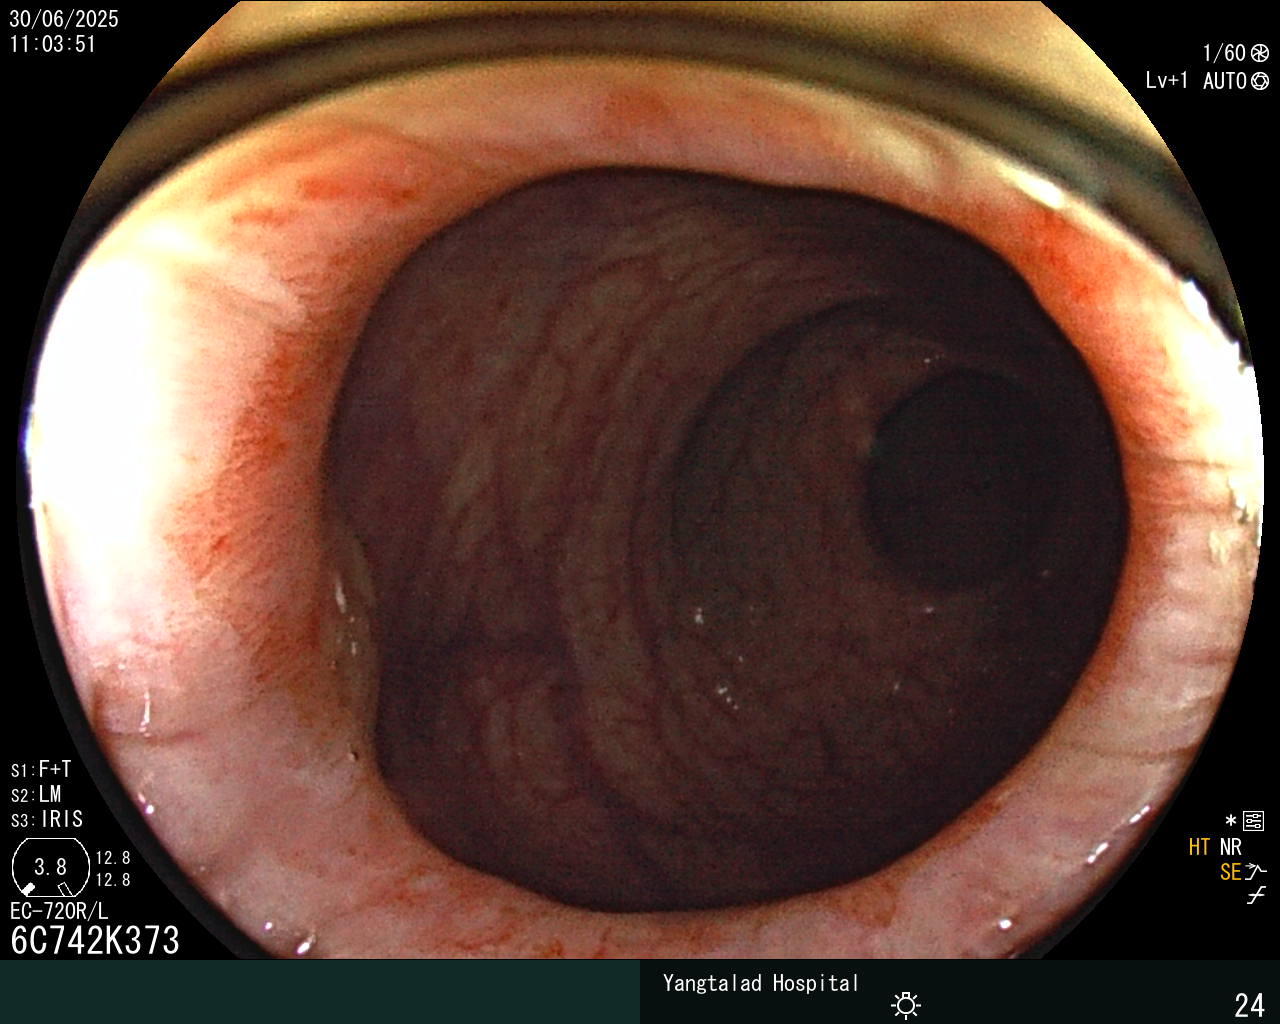Click the scope tip diagram showing 3.8
The height and width of the screenshot is (1024, 1280).
click(x=50, y=867)
